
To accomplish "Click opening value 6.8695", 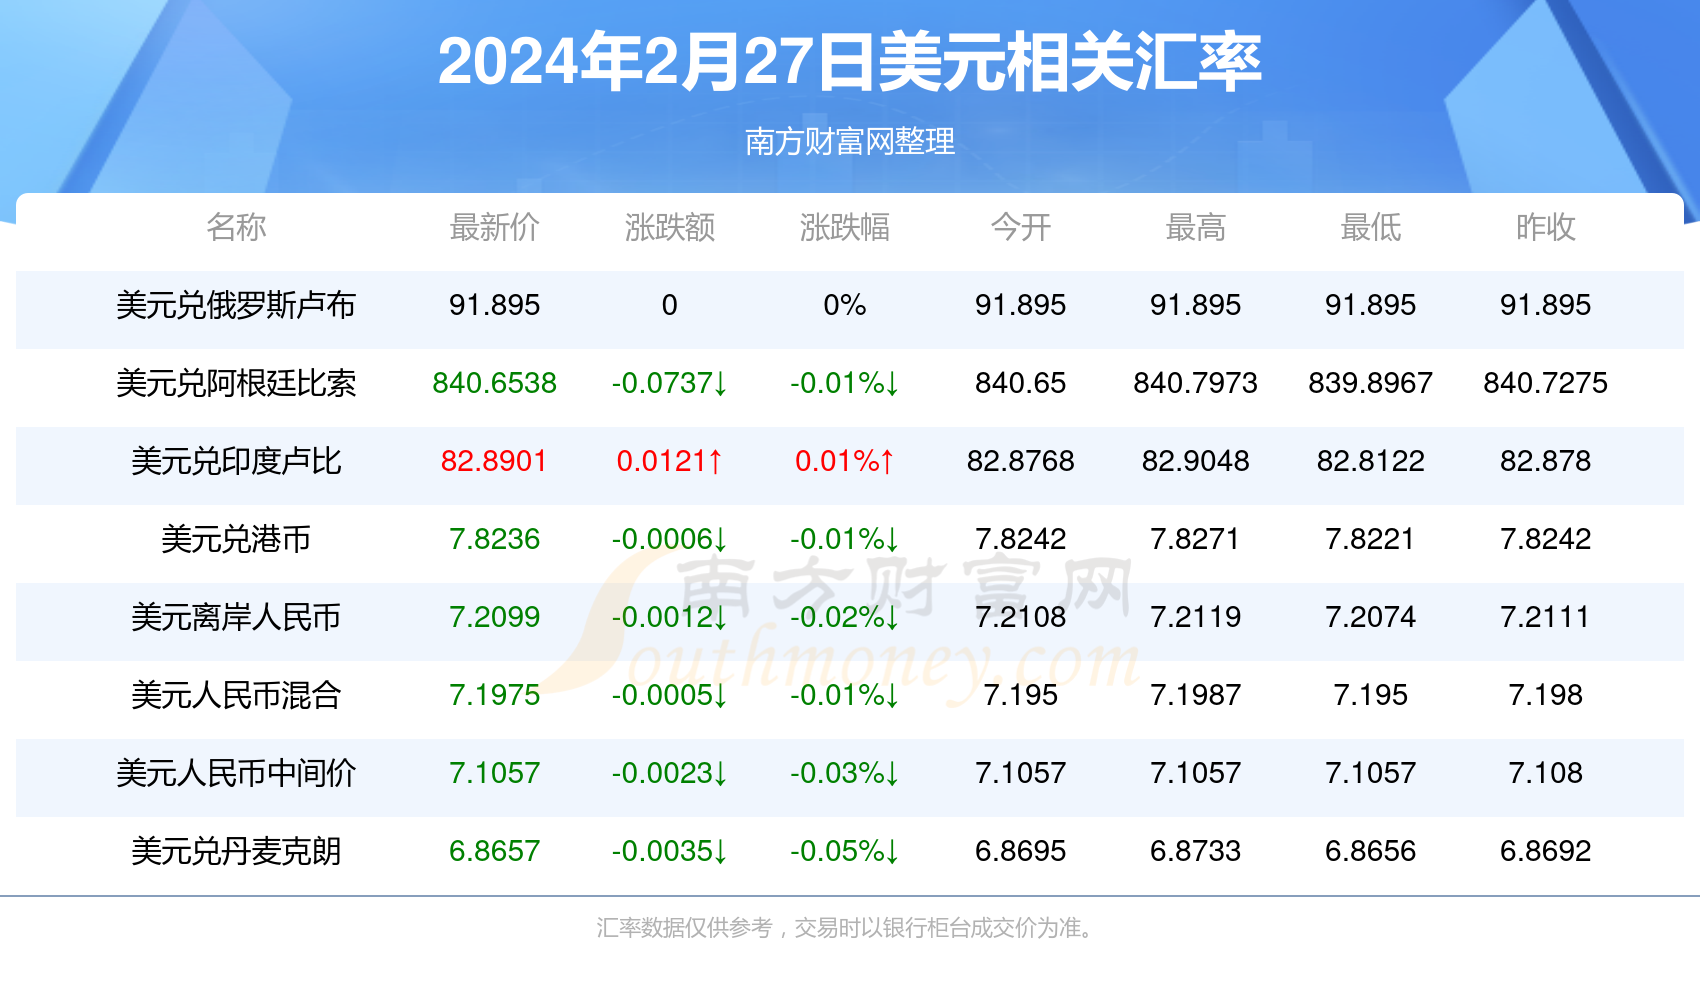I will point(1020,851).
